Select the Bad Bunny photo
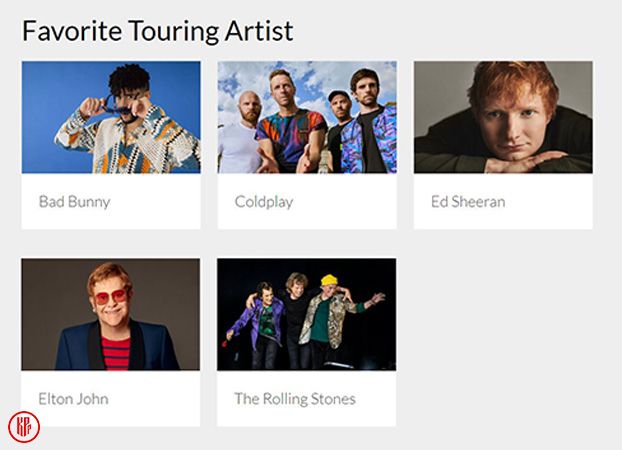Viewport: 622px width, 450px height. point(111,117)
